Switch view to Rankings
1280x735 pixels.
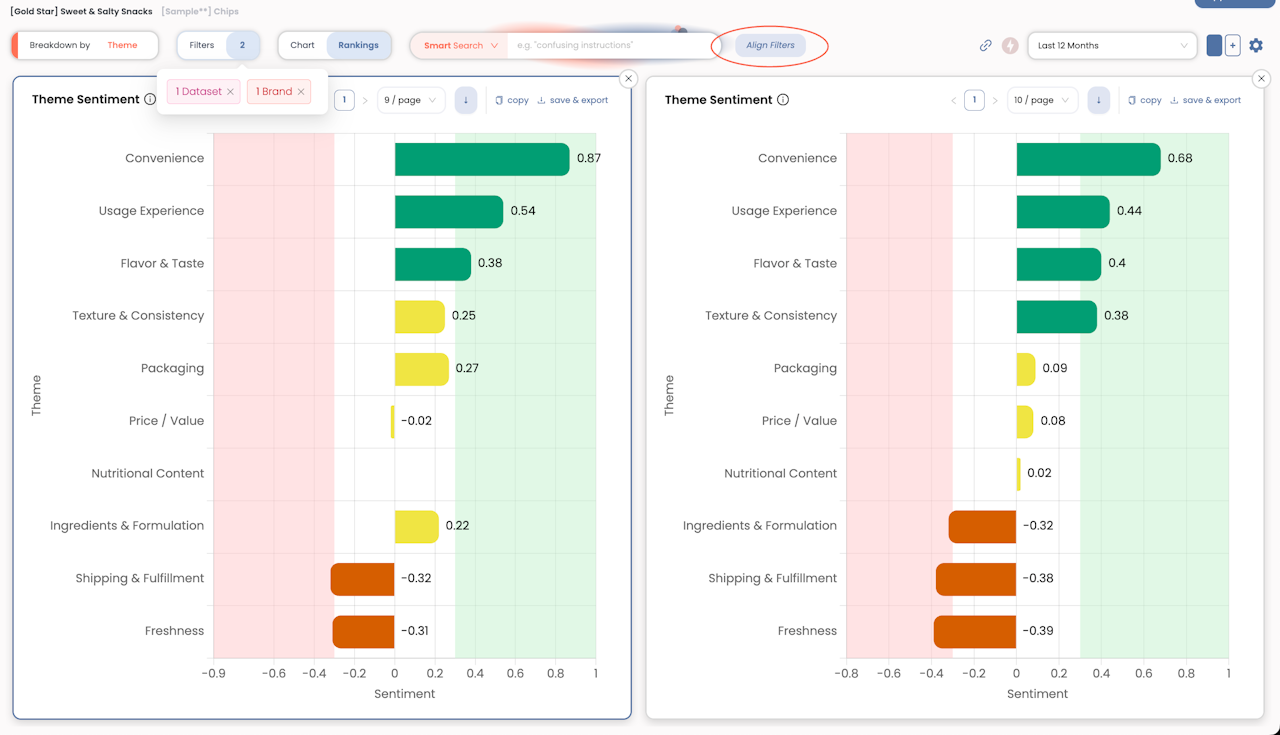[358, 46]
